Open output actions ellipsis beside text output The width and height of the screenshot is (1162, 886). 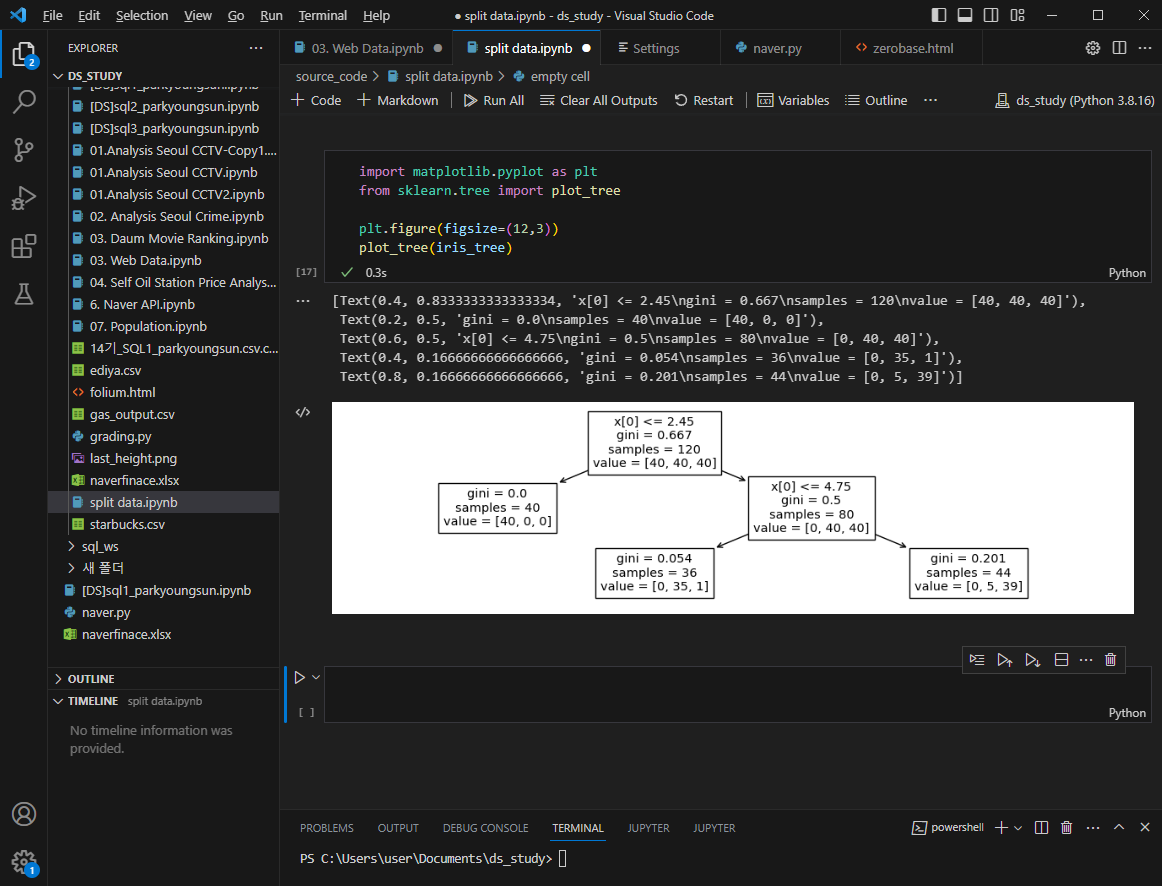[303, 301]
